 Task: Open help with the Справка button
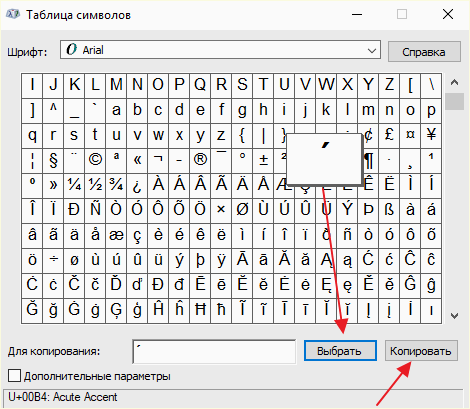[424, 52]
